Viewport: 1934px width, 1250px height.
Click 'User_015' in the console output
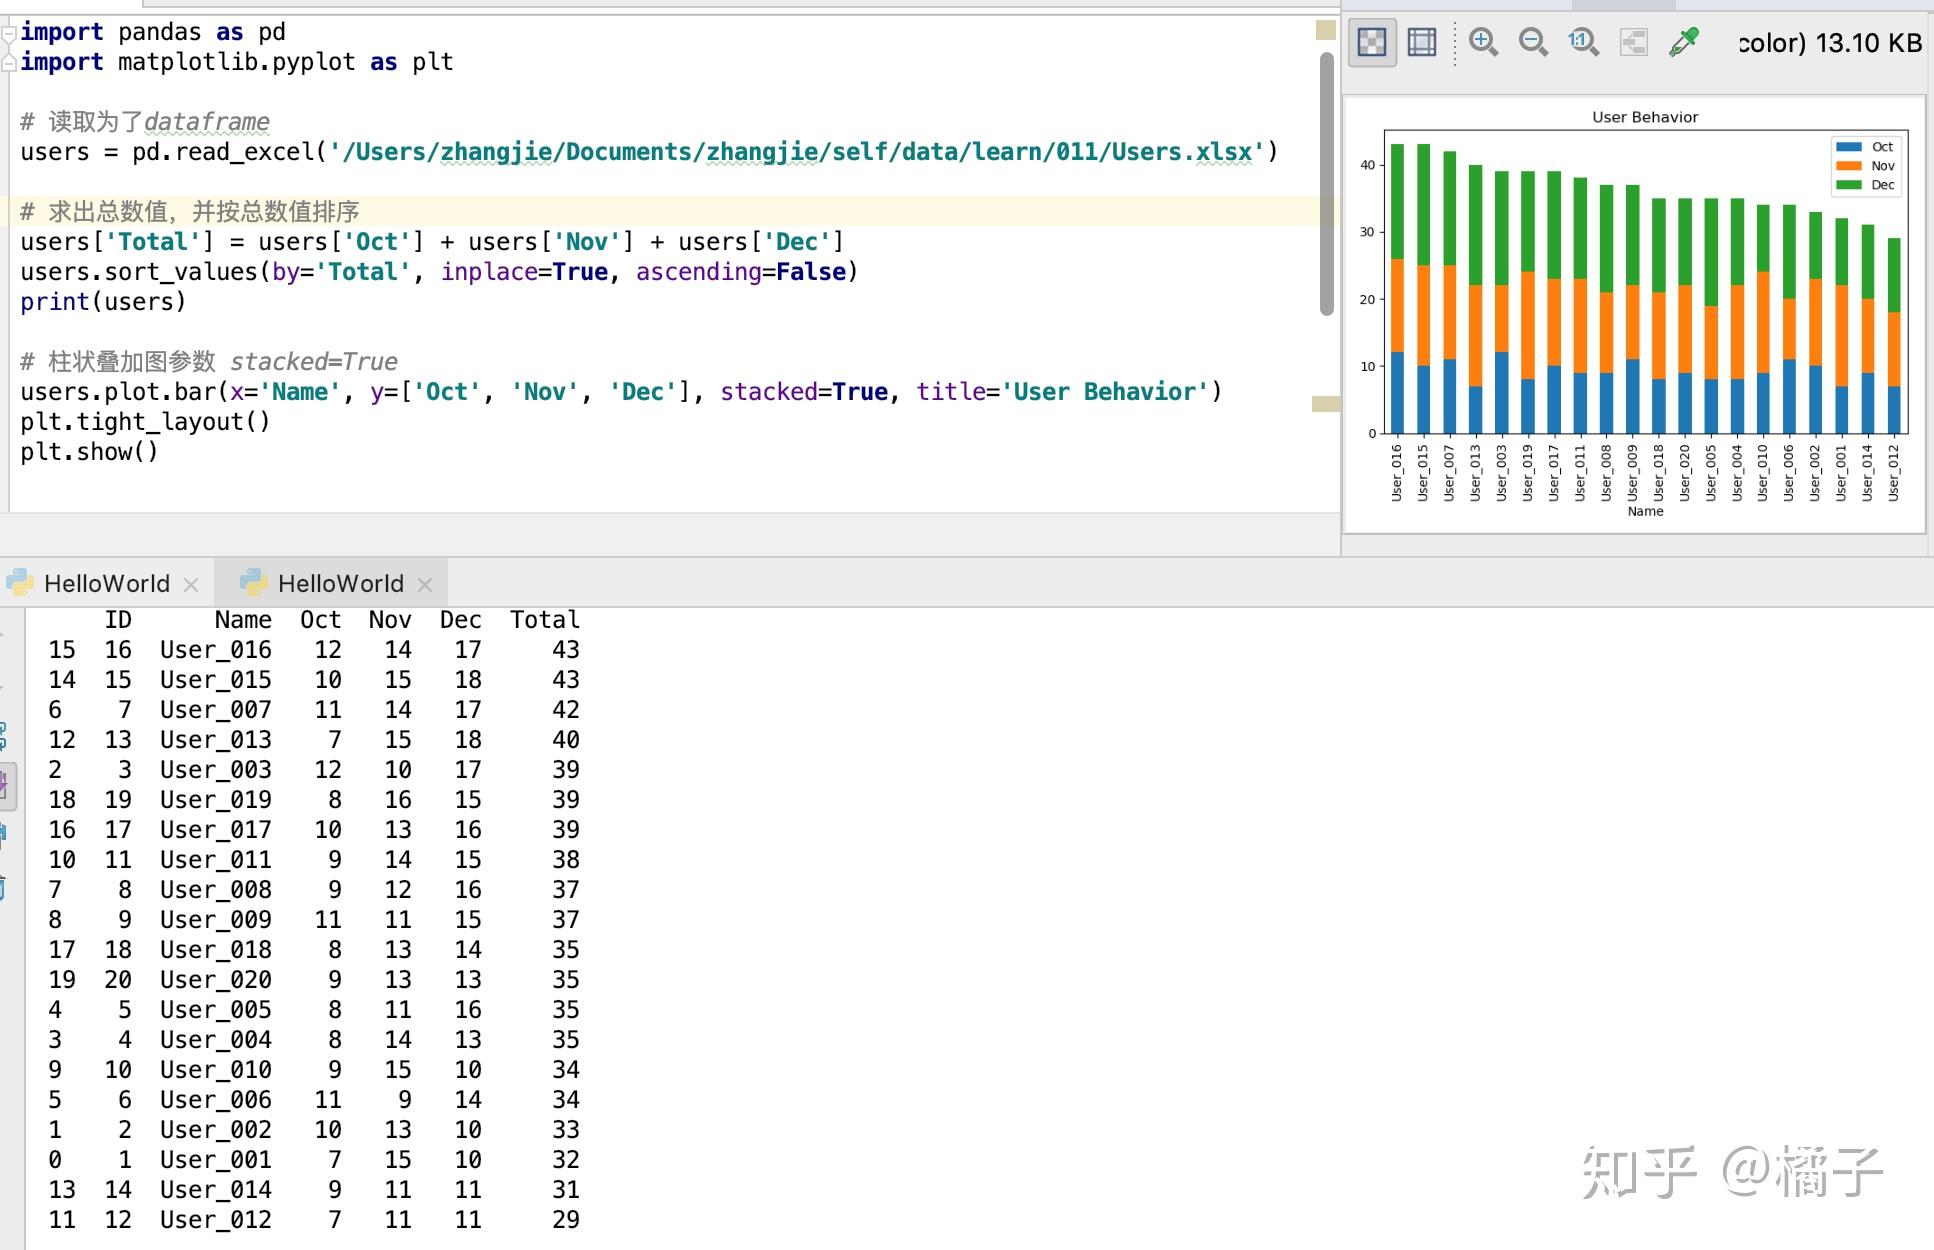[216, 680]
